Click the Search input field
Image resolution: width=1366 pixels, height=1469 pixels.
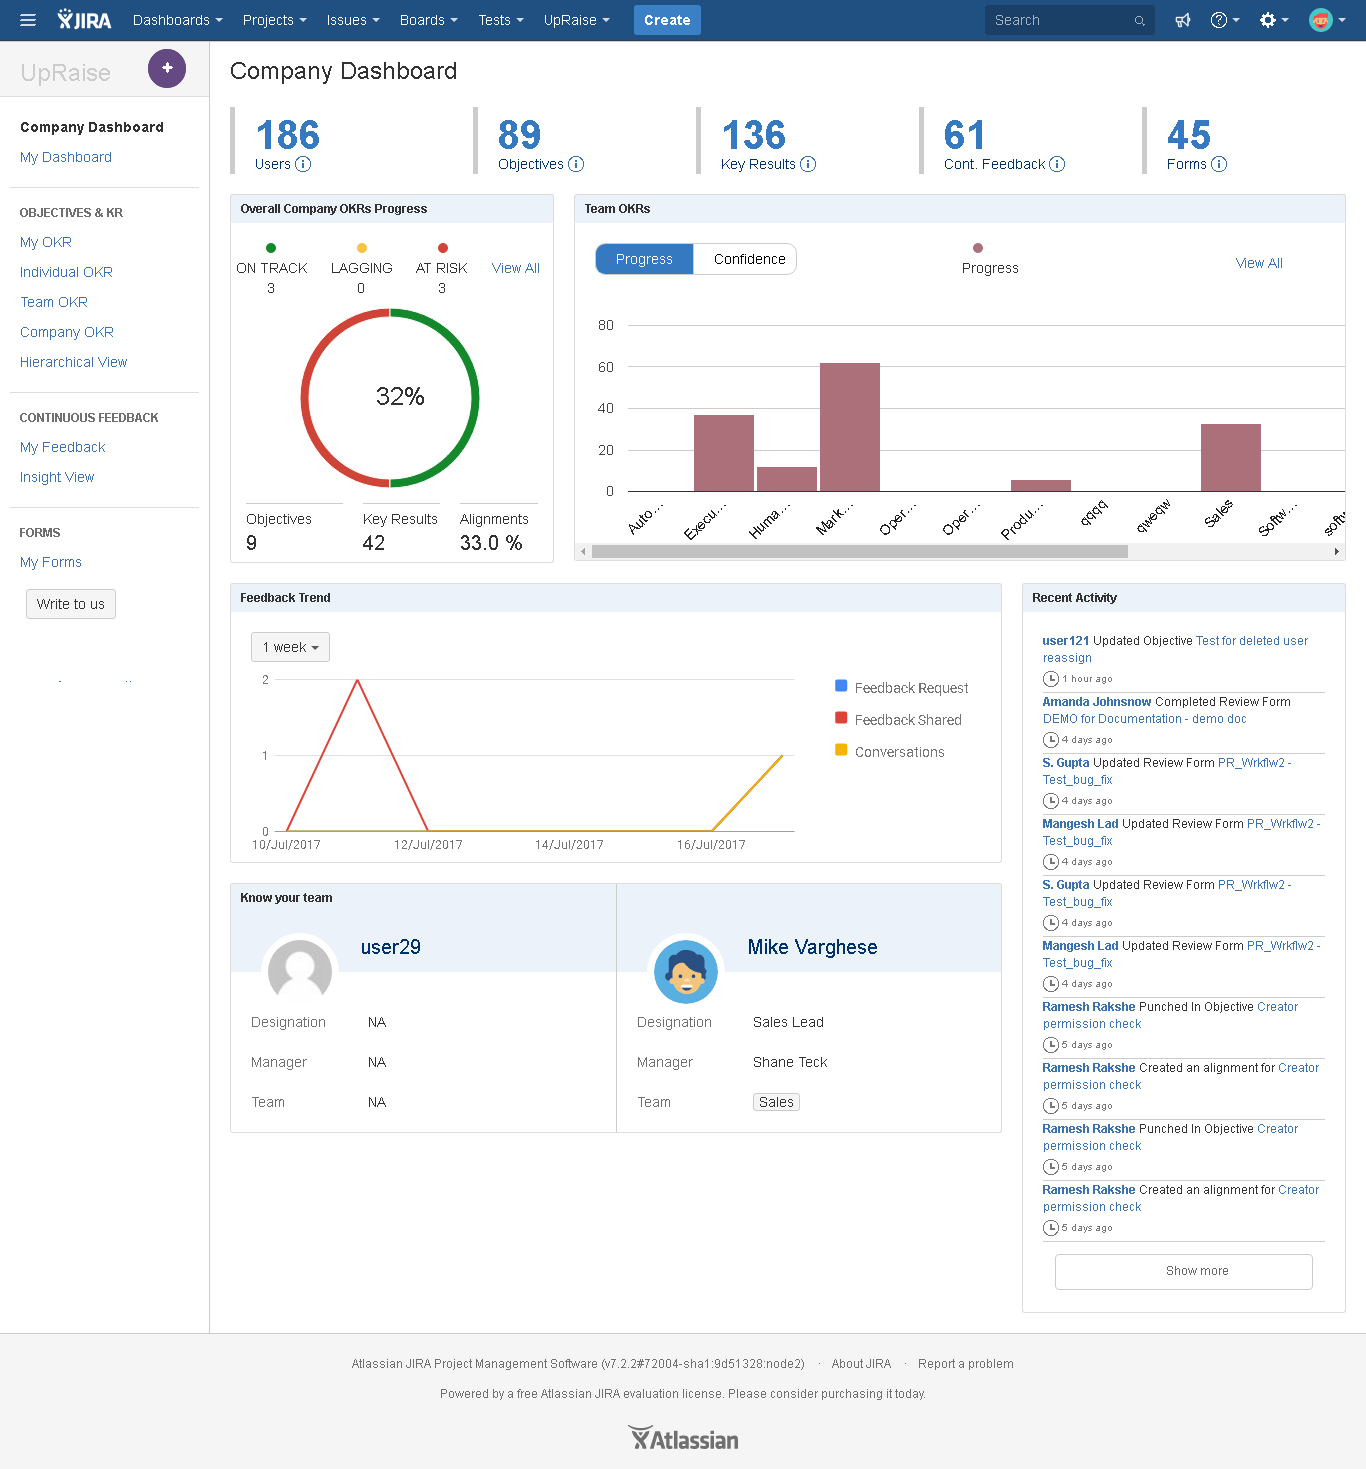pyautogui.click(x=1070, y=20)
